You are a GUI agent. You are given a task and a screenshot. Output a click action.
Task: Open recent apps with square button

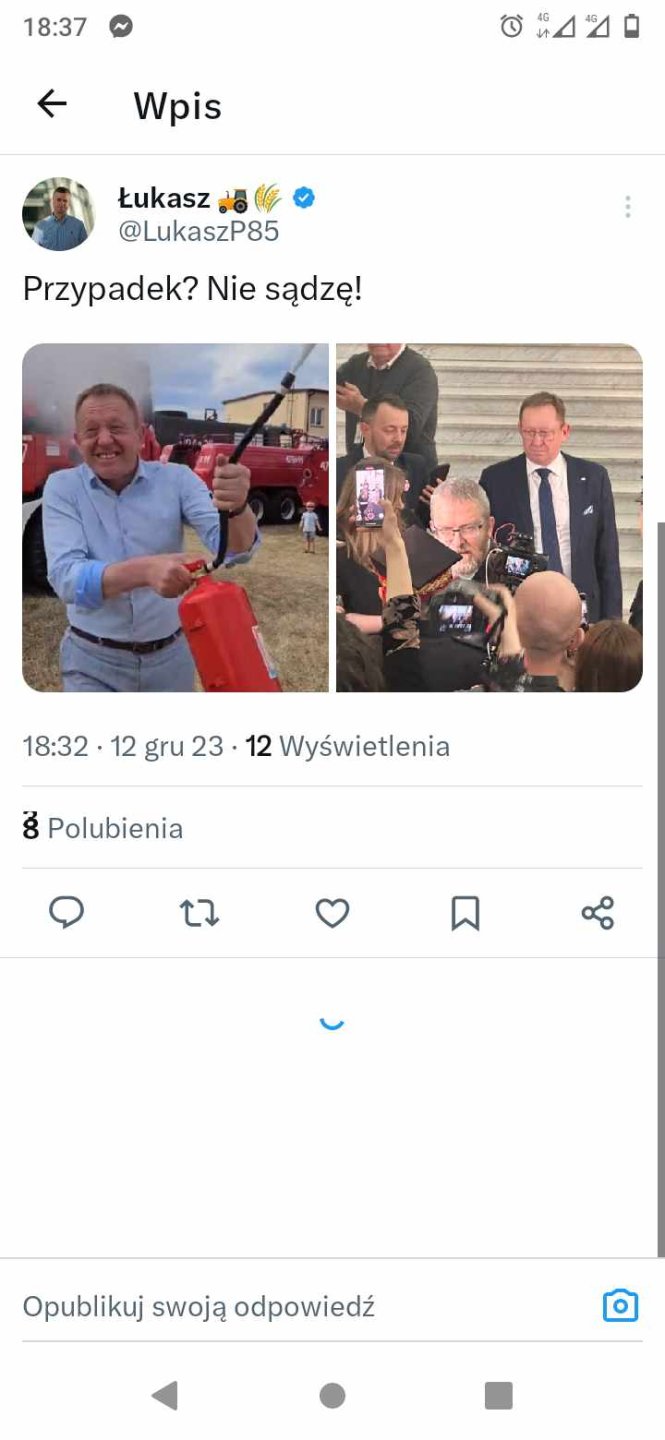click(498, 1395)
